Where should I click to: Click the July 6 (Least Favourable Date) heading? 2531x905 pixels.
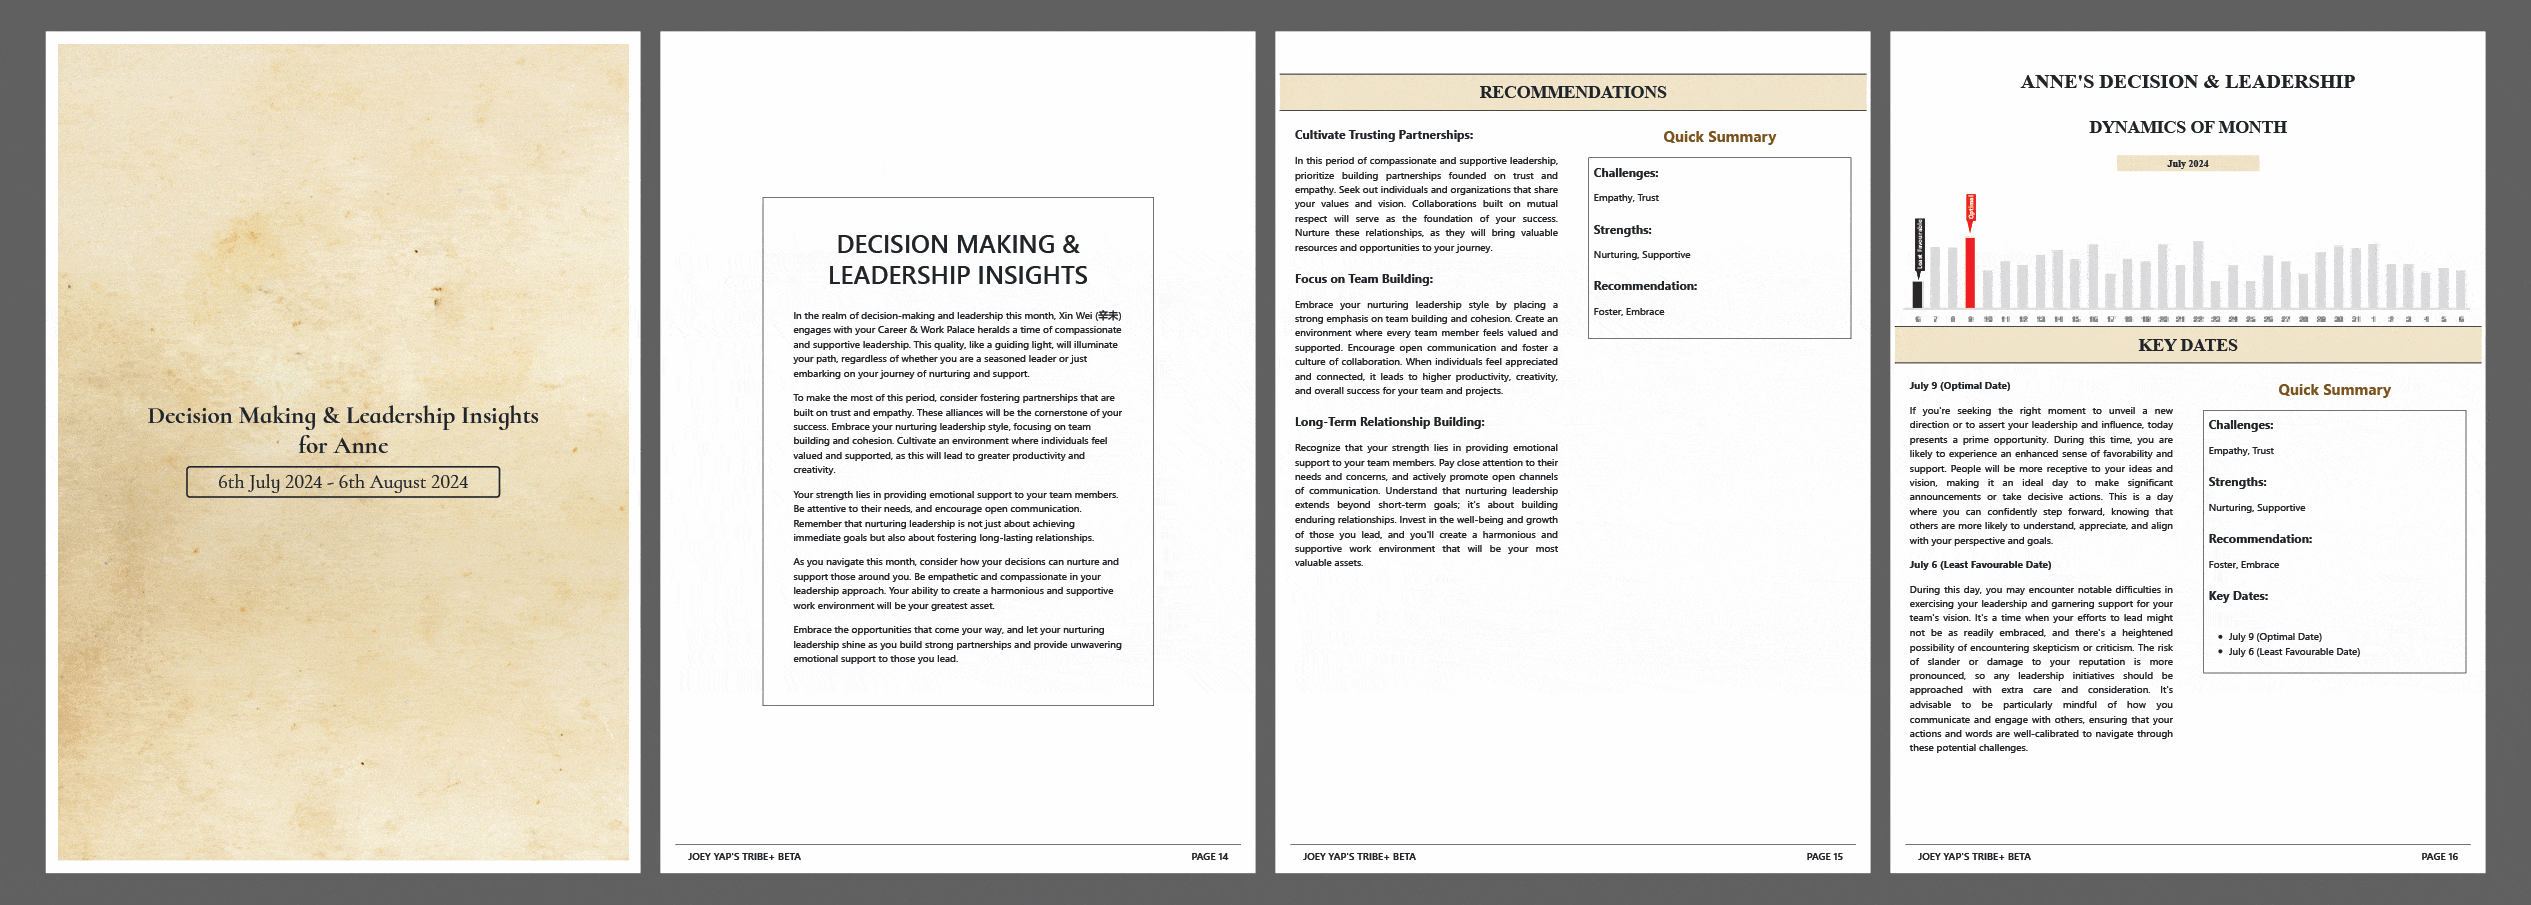point(1979,565)
